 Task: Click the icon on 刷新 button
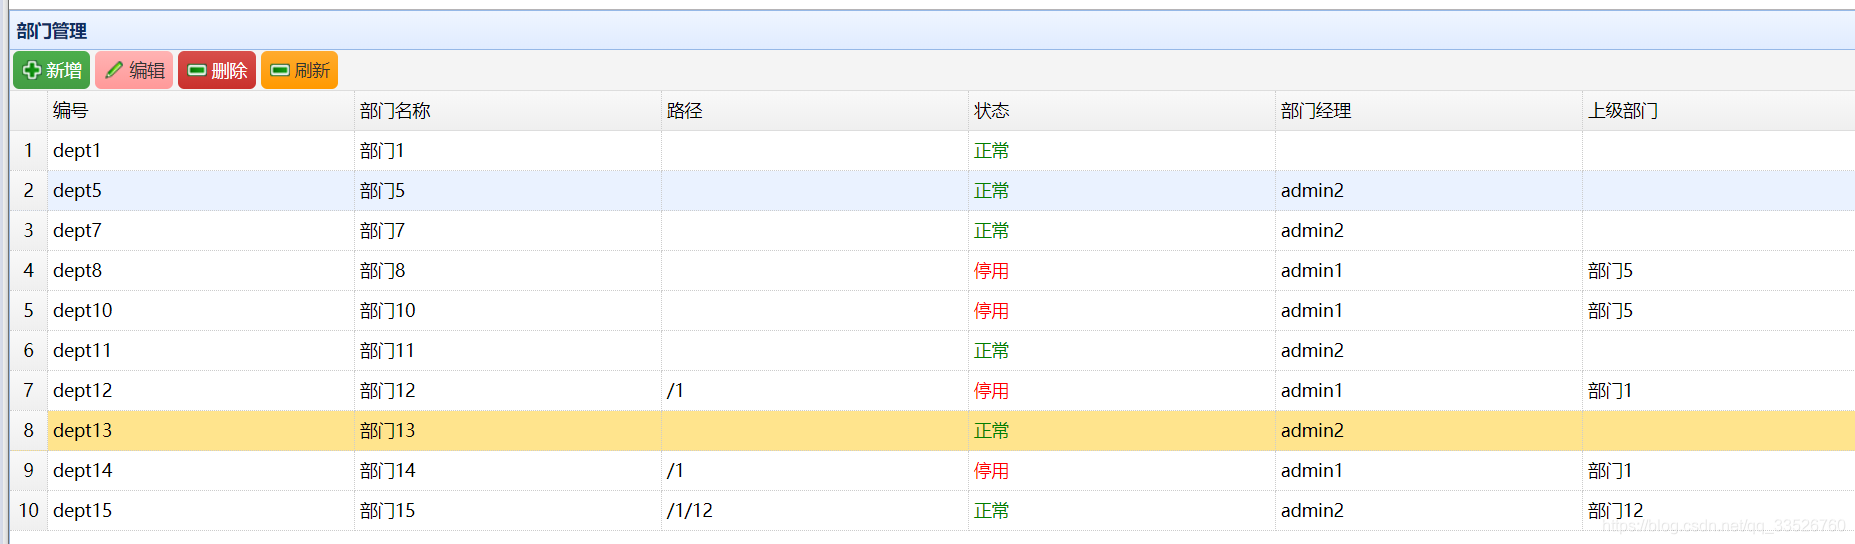point(280,70)
